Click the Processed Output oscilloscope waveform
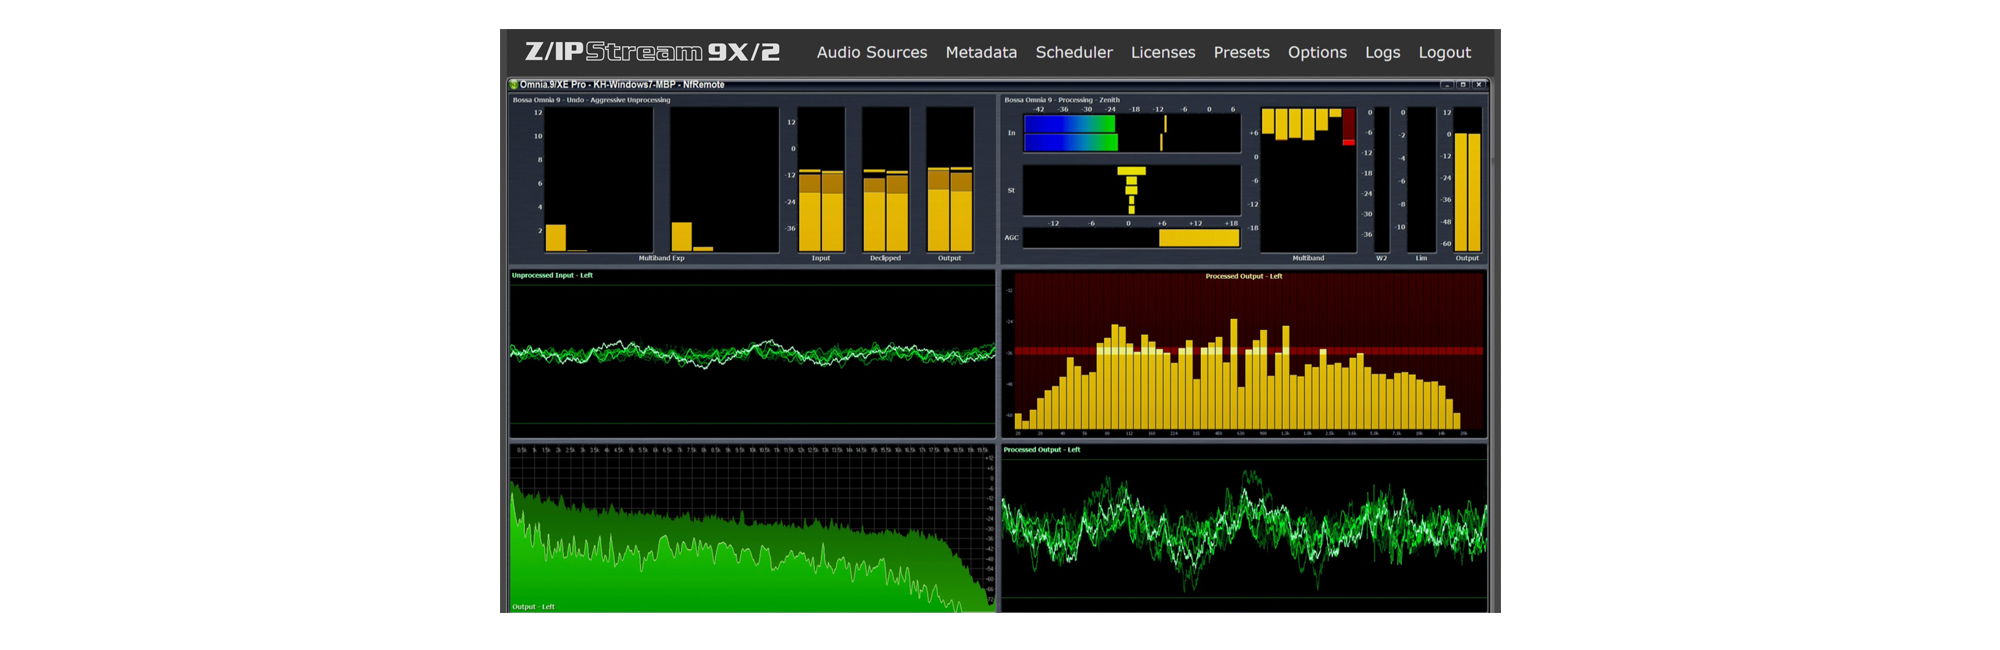Image resolution: width=2000 pixels, height=650 pixels. 1244,530
